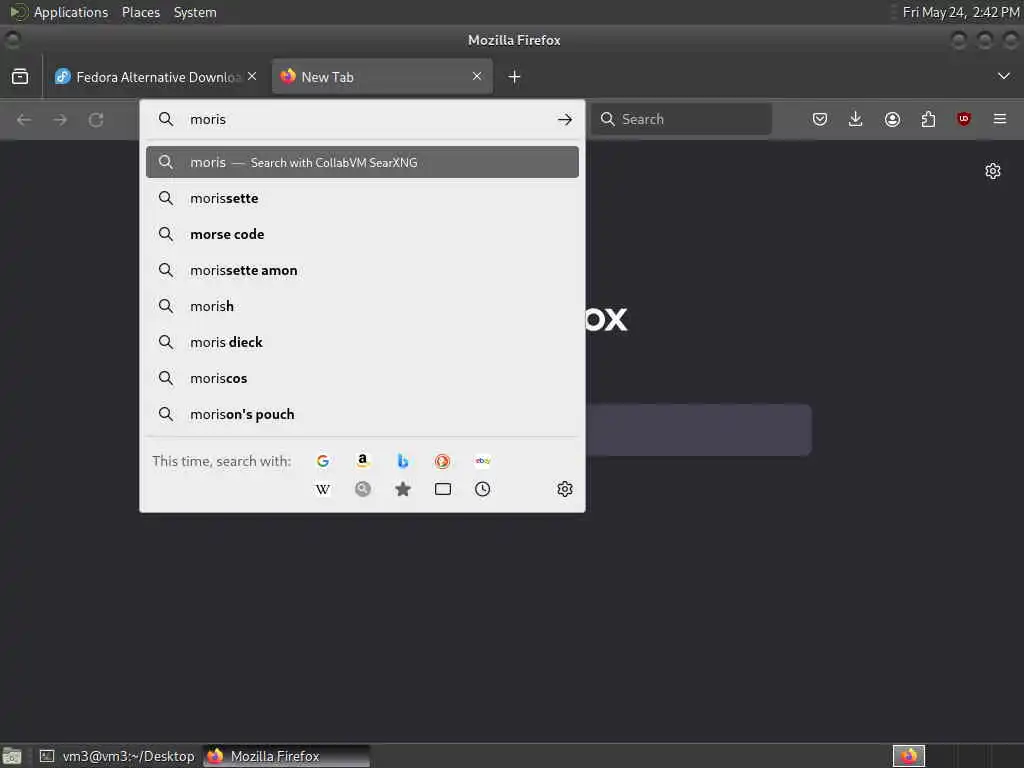The width and height of the screenshot is (1024, 768).
Task: Go forward with the forward arrow
Action: [60, 120]
